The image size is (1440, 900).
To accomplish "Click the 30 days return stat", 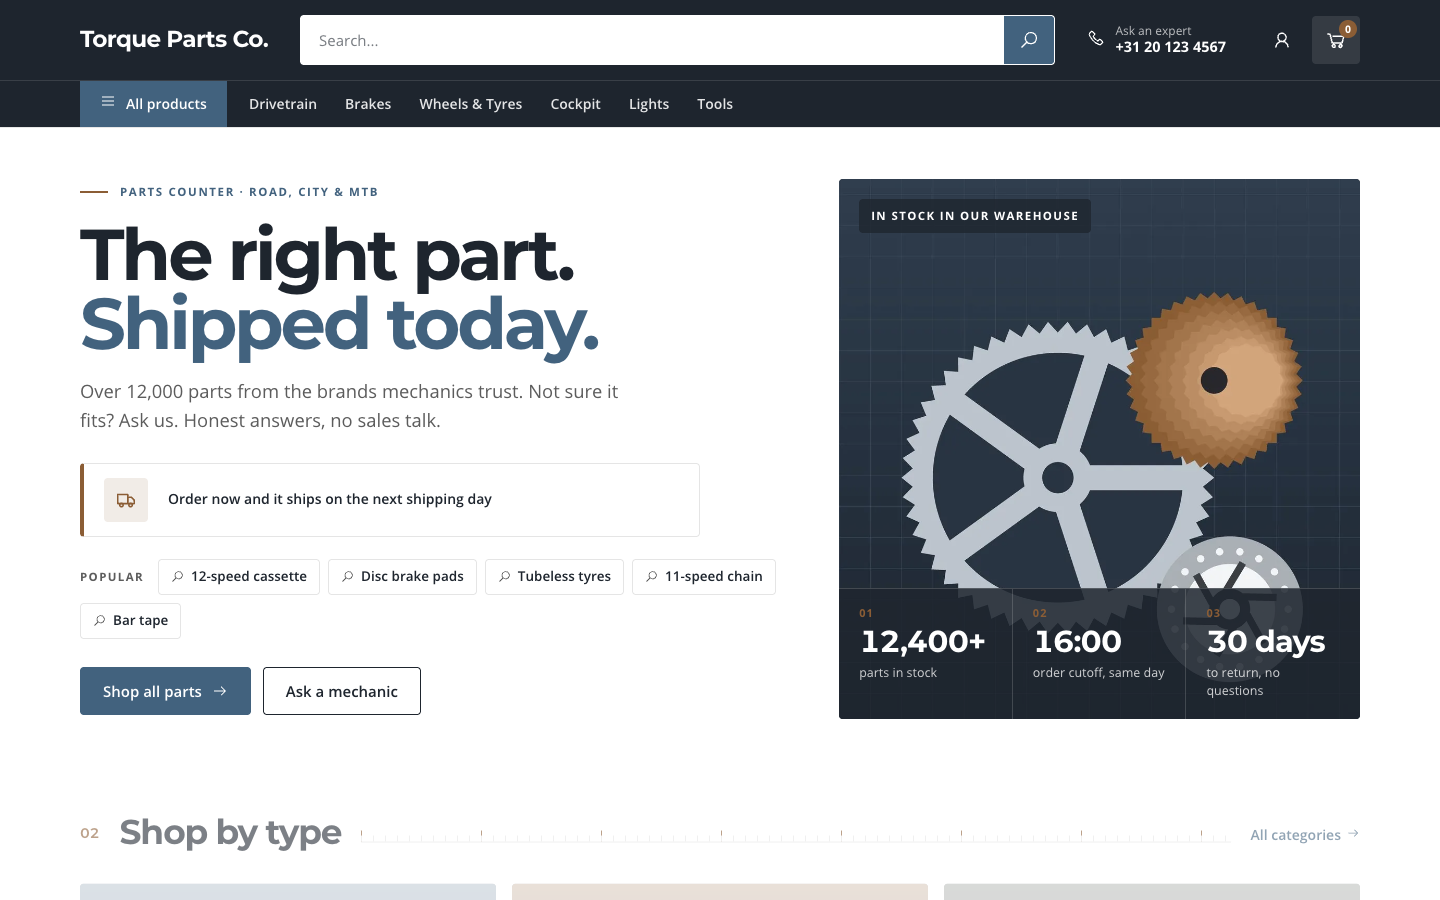I will point(1272,654).
